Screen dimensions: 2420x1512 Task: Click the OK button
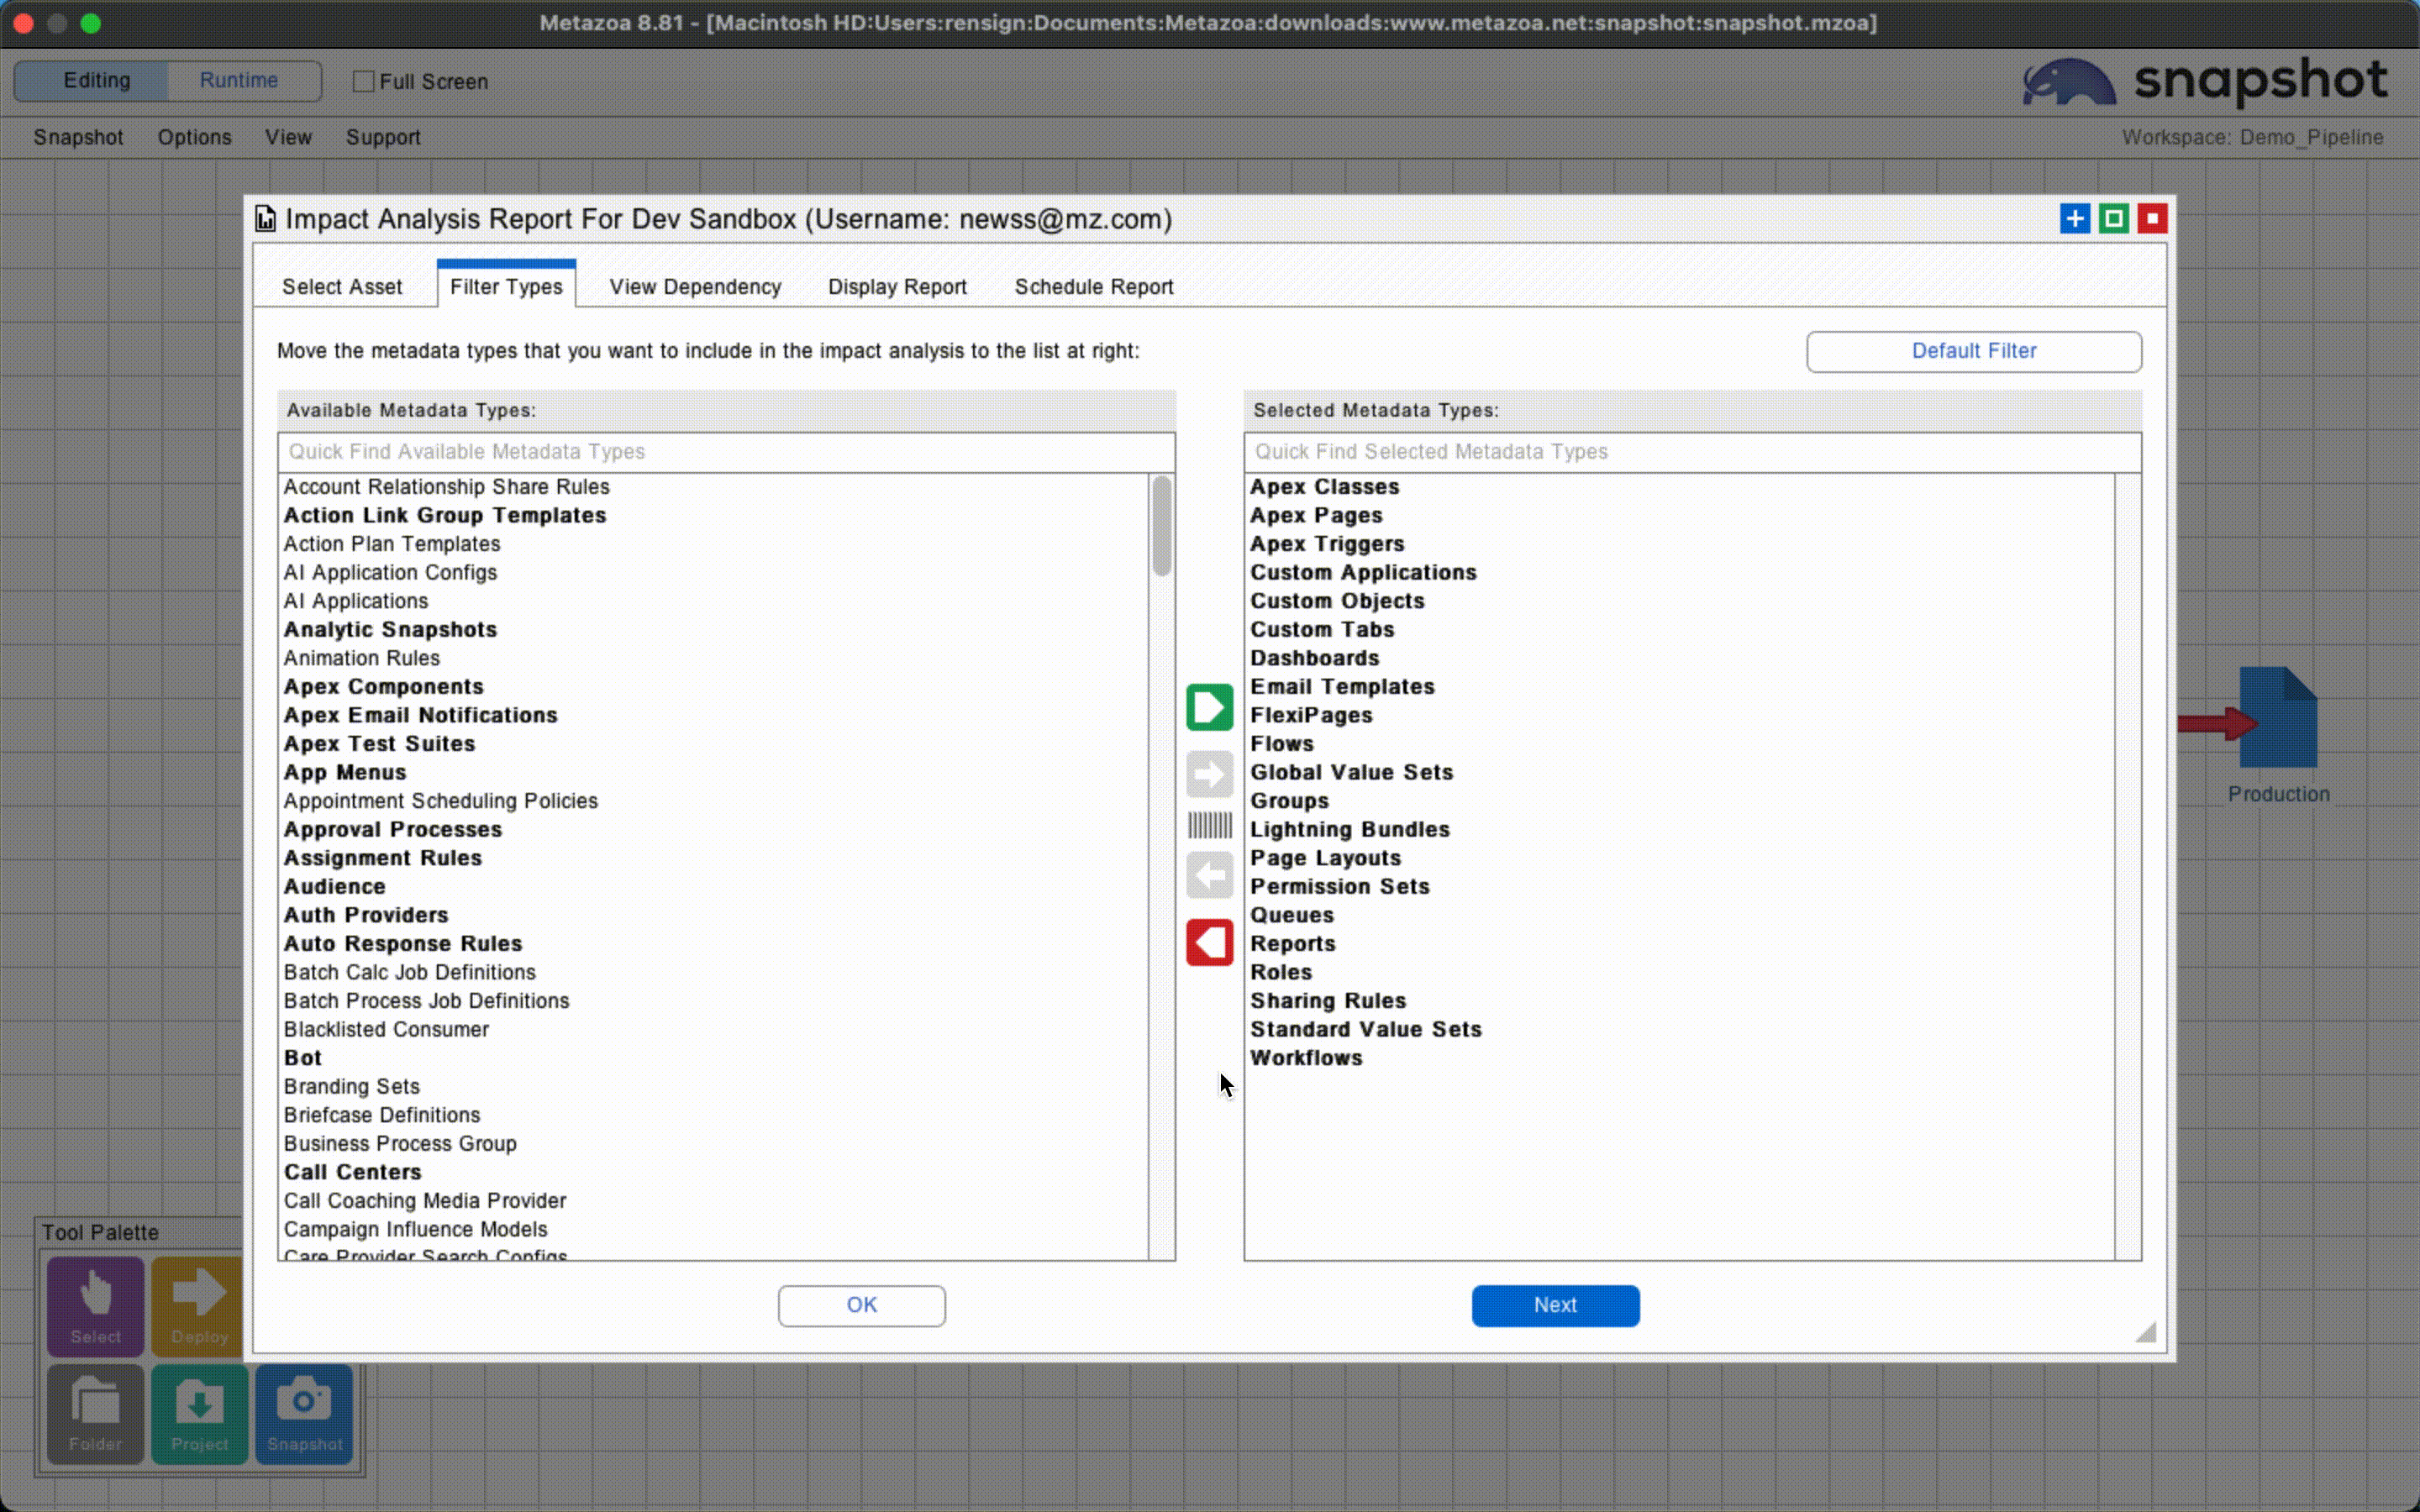point(862,1305)
